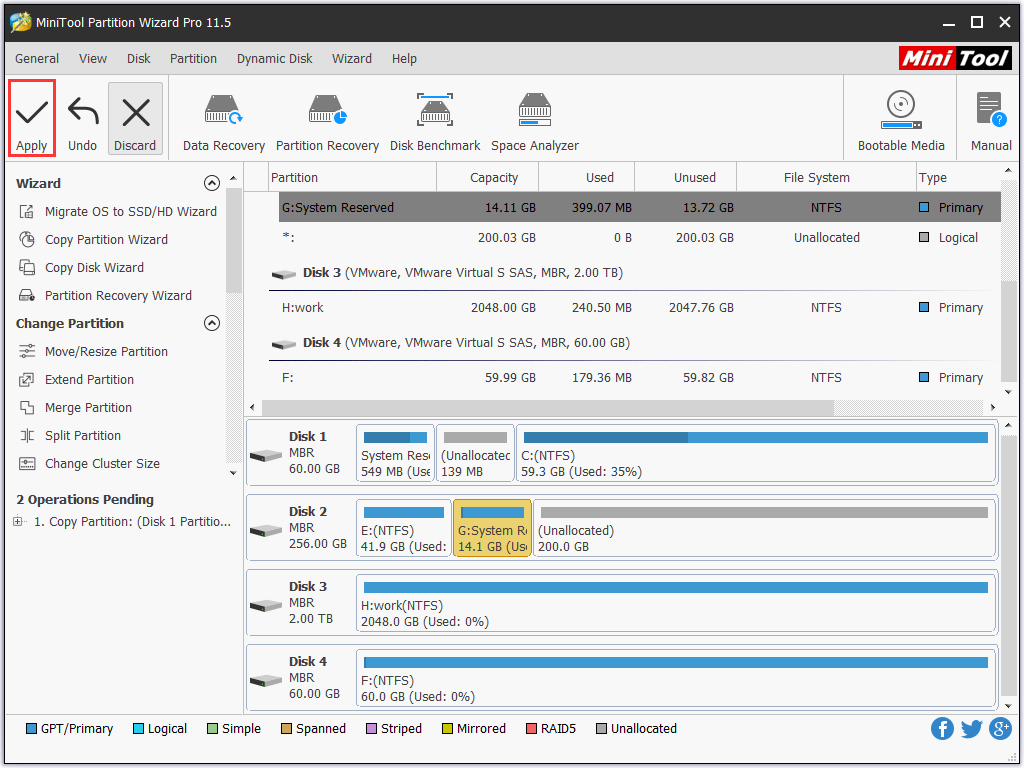Open Partition Recovery tool

click(327, 122)
